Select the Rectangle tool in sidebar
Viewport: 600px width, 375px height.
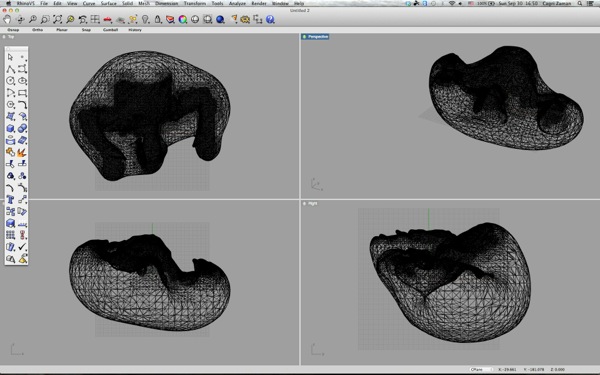[x=22, y=93]
